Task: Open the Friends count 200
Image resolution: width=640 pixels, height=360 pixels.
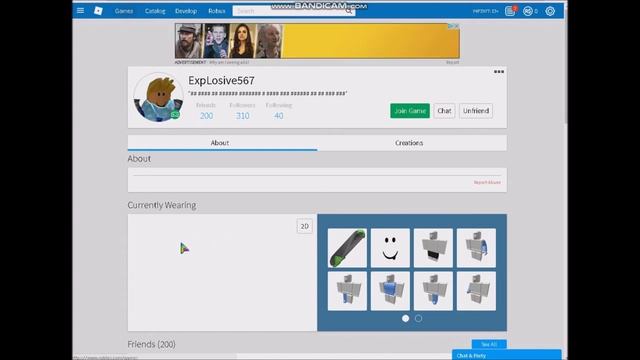Action: [206, 116]
